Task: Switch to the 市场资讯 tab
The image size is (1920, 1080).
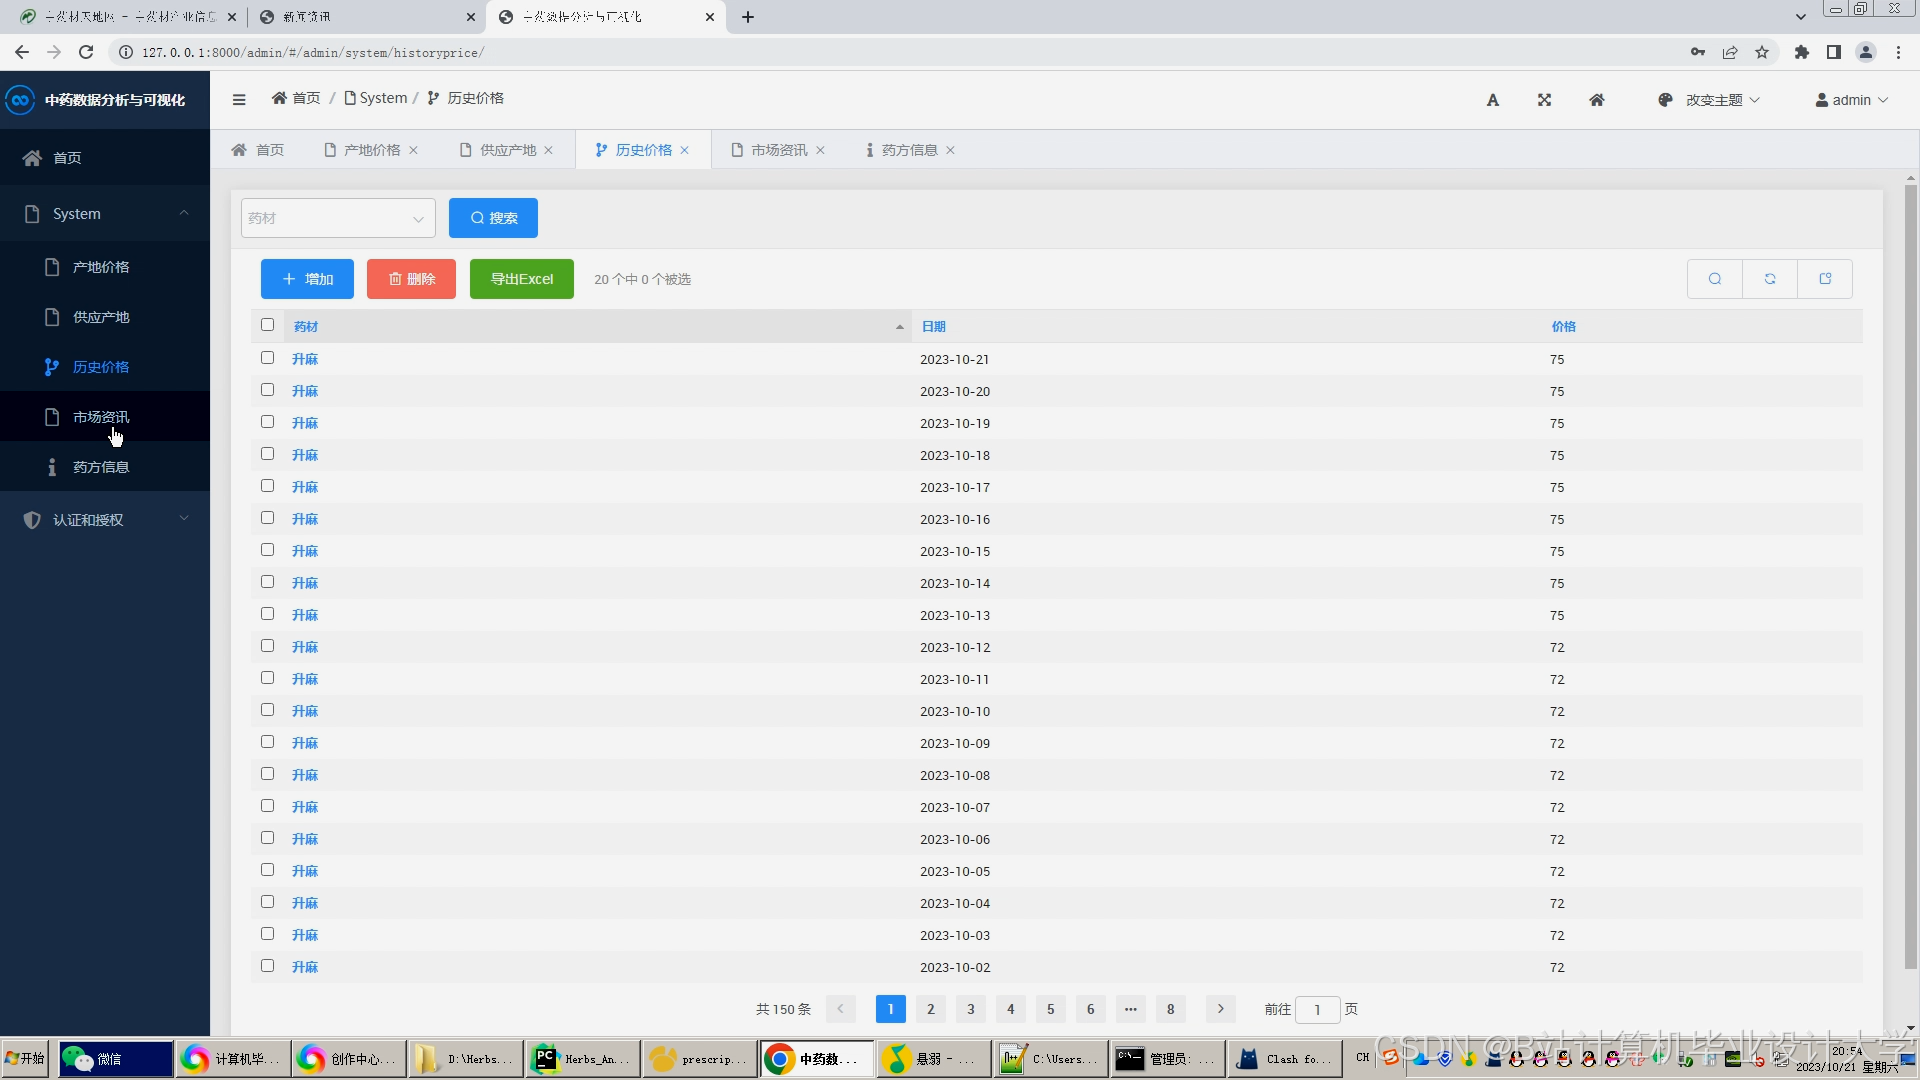Action: (778, 150)
